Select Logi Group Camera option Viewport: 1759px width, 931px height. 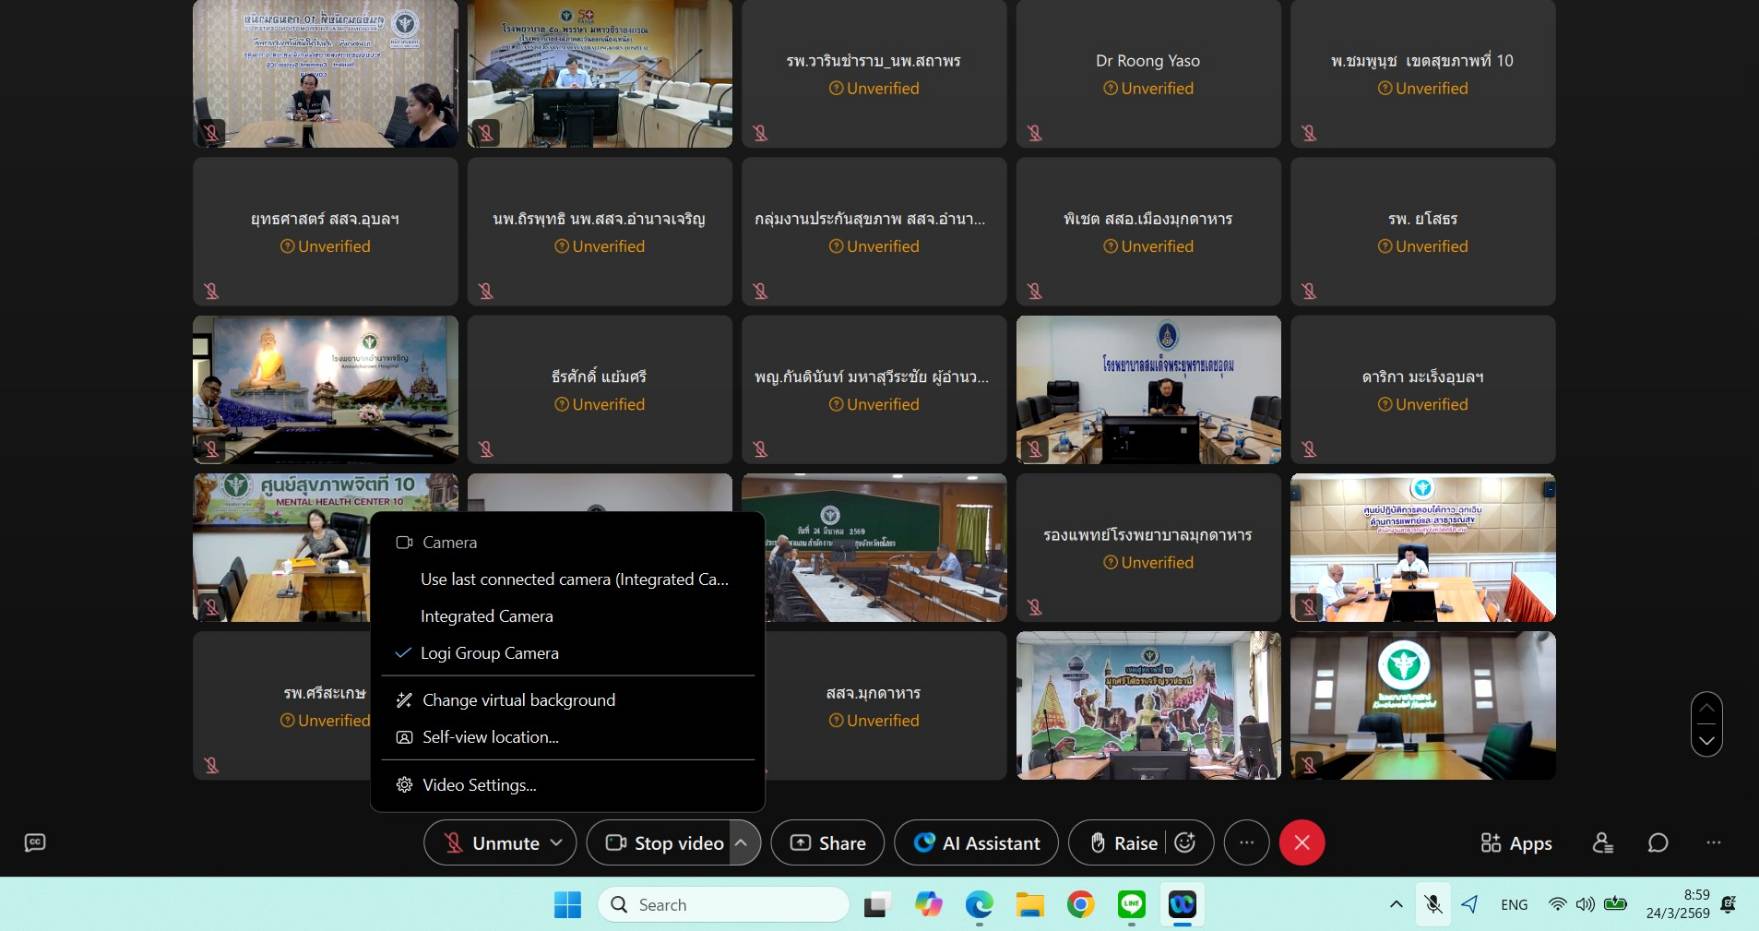[x=489, y=653]
